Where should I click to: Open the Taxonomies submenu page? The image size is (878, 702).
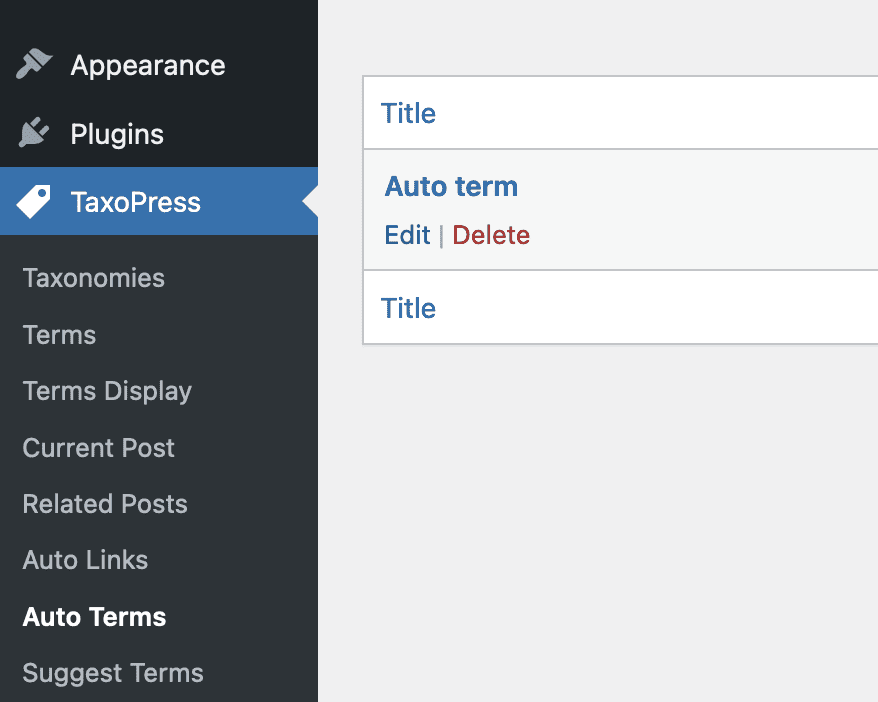click(93, 278)
